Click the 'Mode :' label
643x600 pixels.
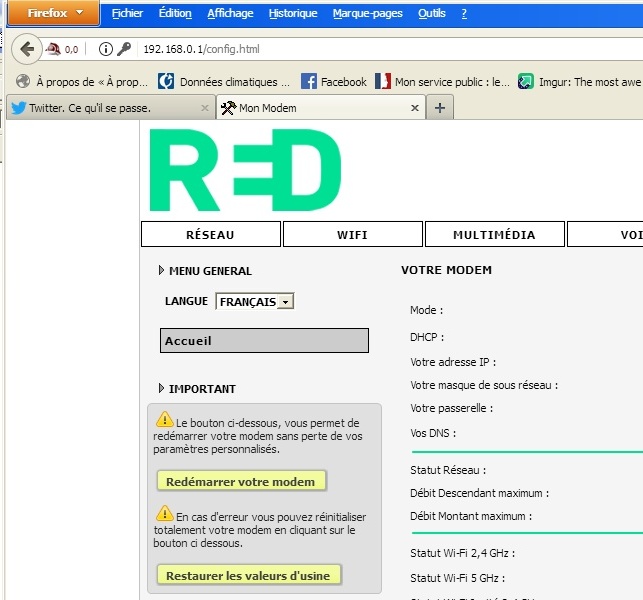[x=426, y=310]
